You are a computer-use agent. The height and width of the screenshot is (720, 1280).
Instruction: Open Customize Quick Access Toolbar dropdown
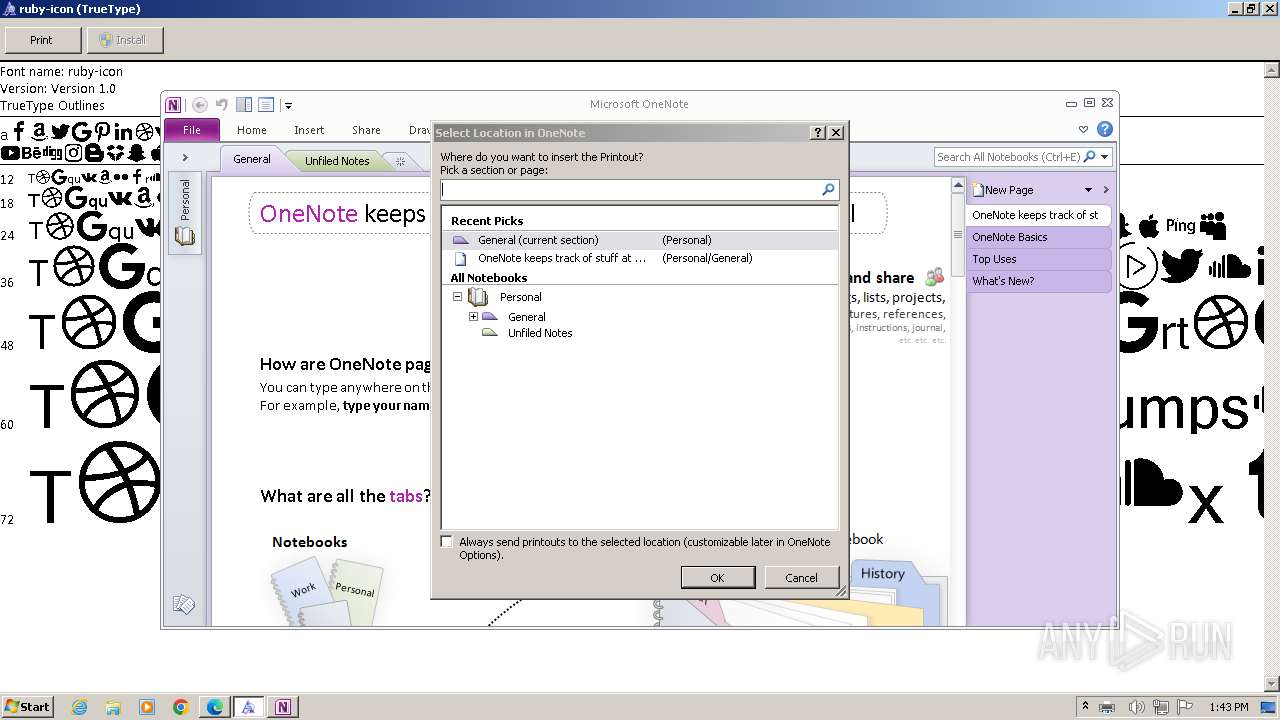point(288,105)
